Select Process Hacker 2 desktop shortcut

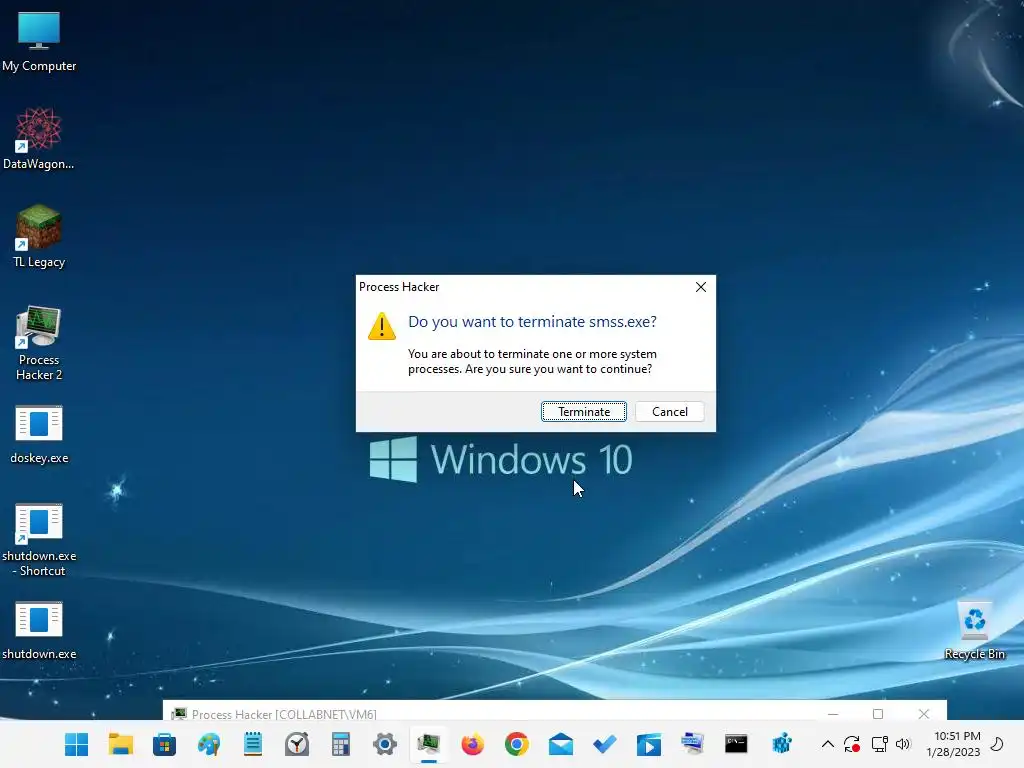(x=39, y=344)
